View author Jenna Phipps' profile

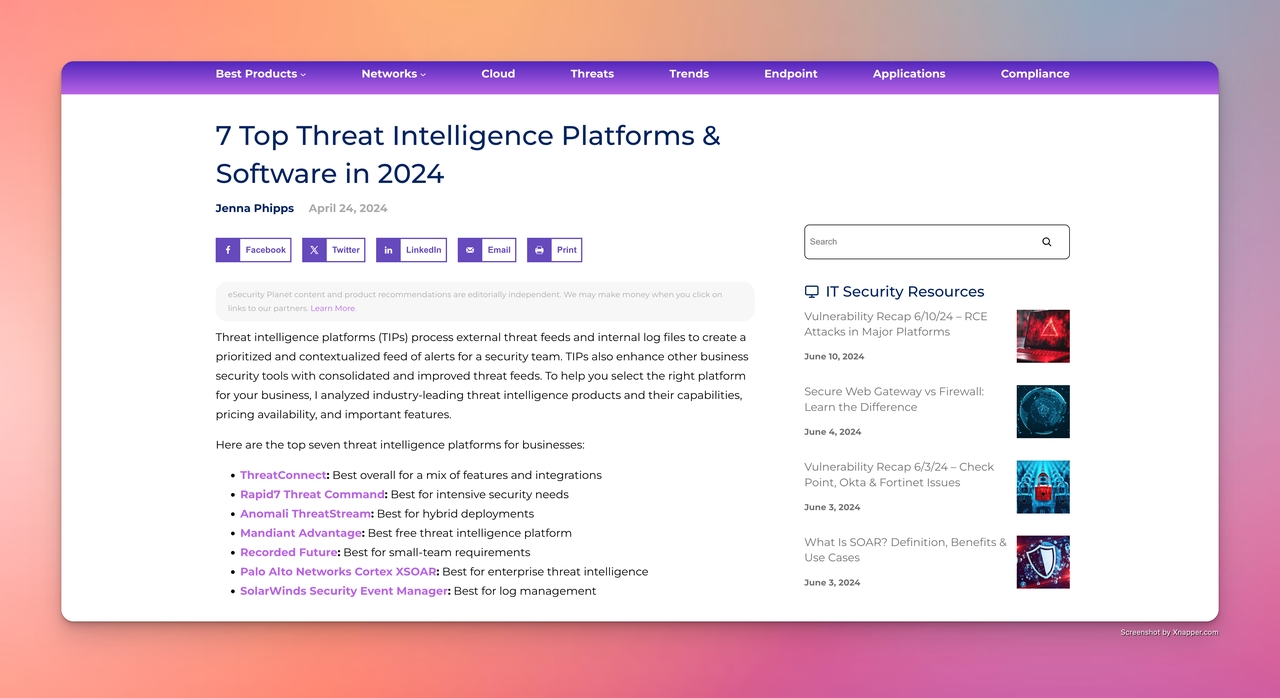[254, 209]
